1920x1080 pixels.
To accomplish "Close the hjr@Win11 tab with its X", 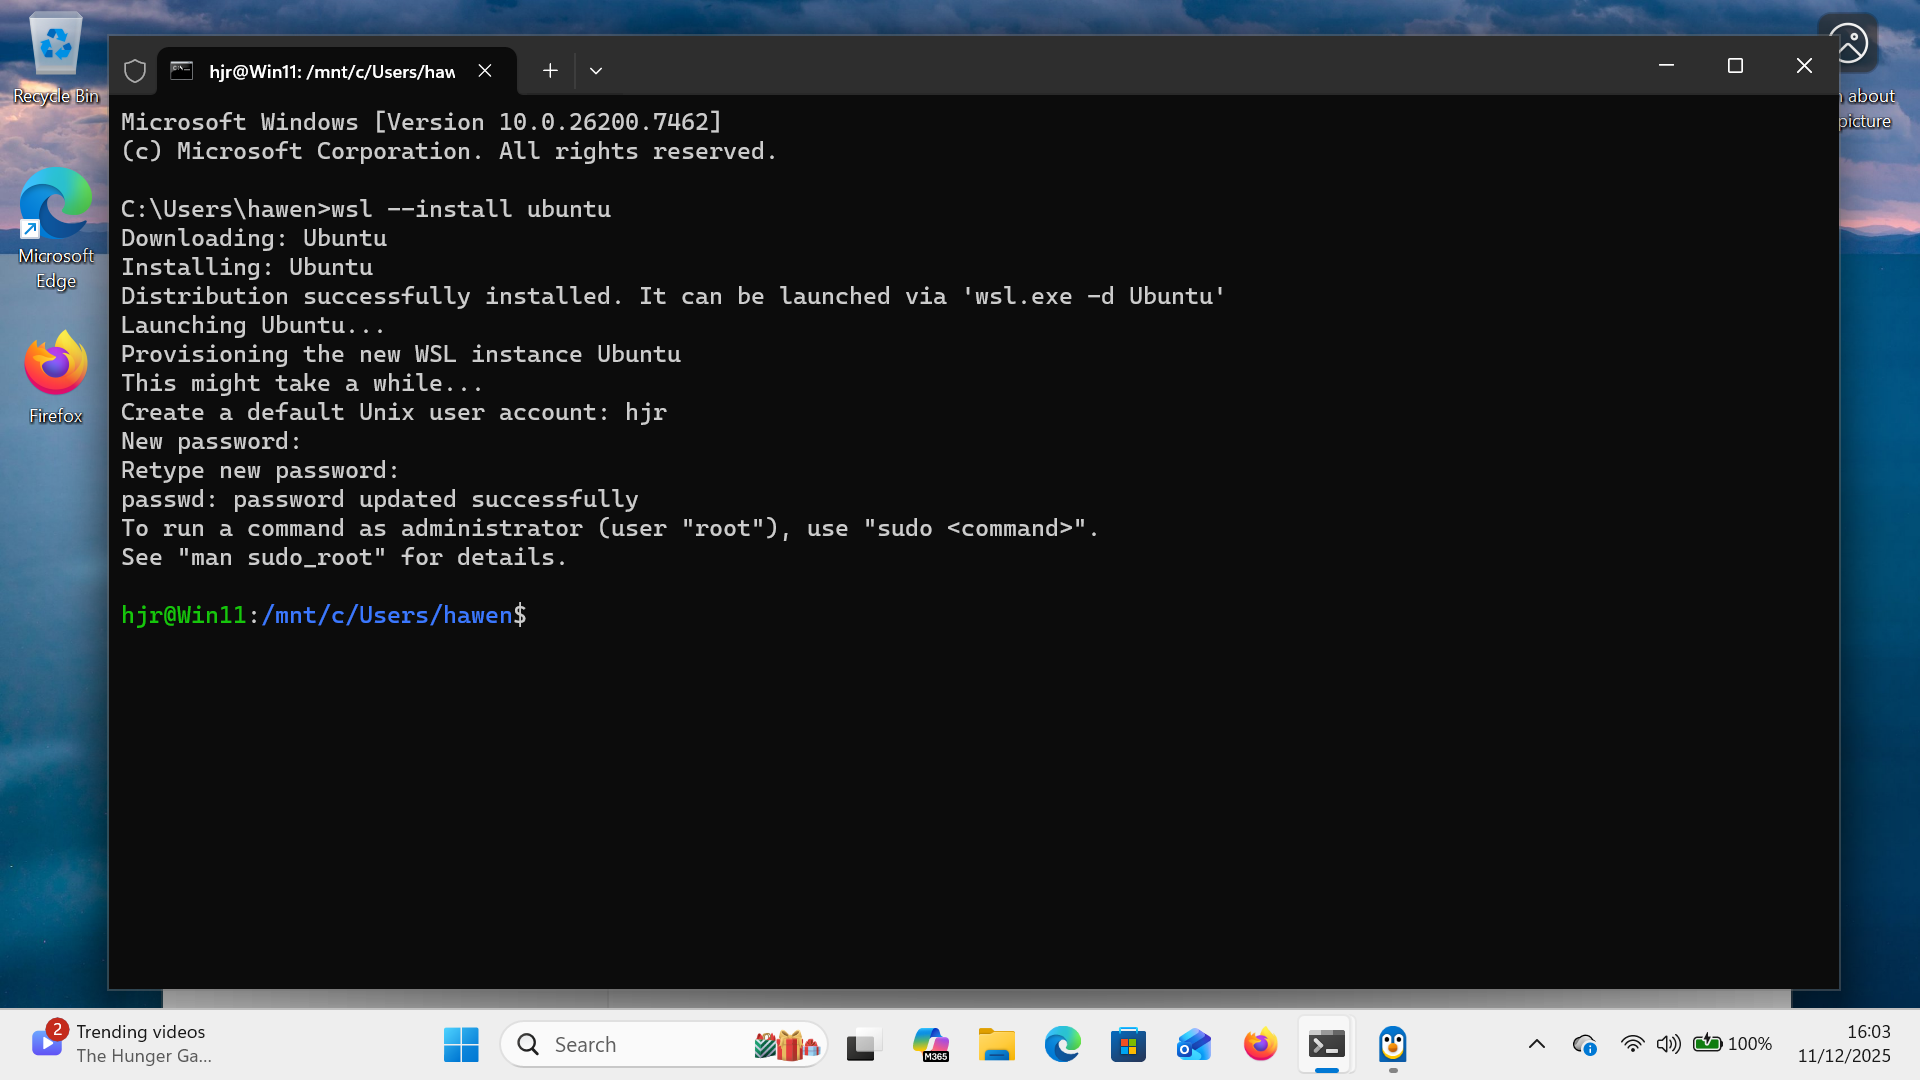I will point(485,70).
